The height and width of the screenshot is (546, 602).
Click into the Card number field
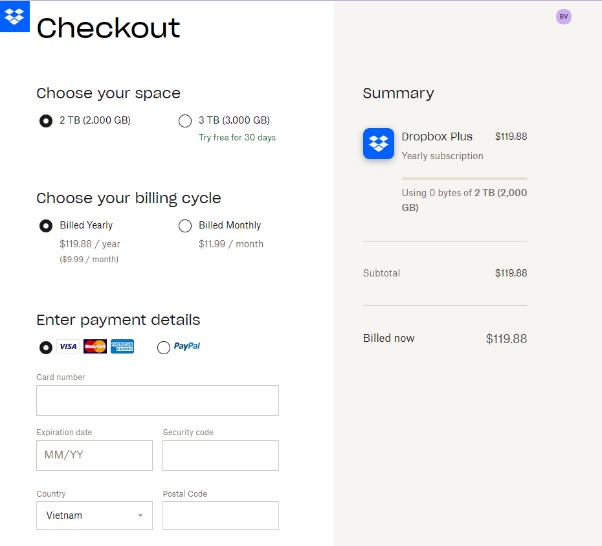pos(157,400)
